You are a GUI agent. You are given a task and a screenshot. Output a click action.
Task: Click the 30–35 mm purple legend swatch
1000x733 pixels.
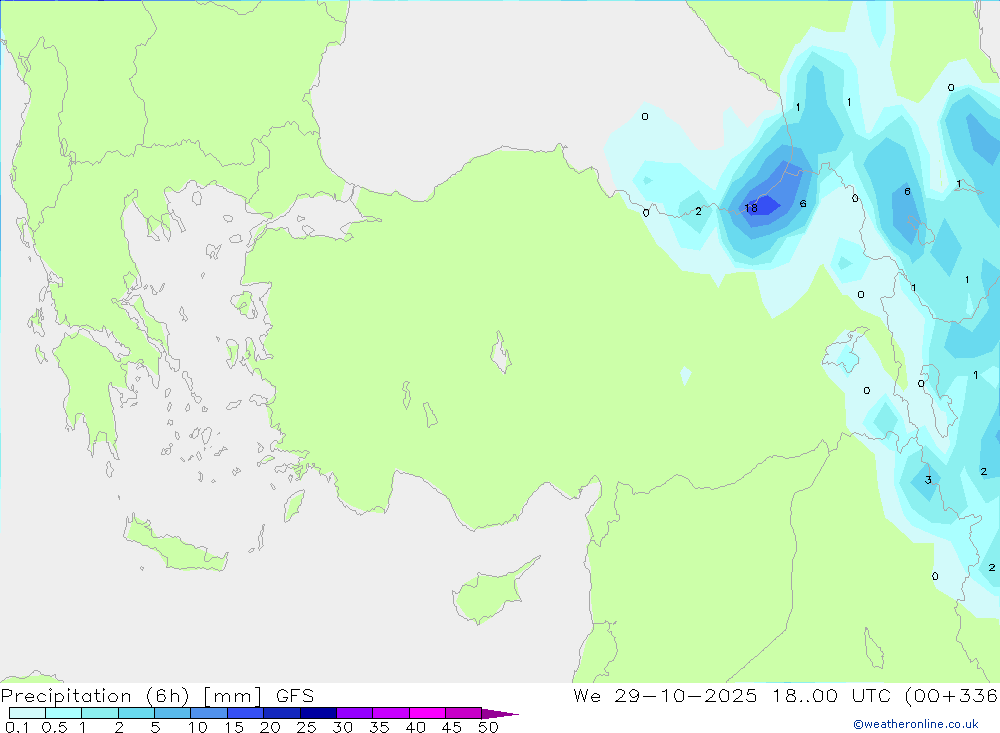pyautogui.click(x=355, y=713)
